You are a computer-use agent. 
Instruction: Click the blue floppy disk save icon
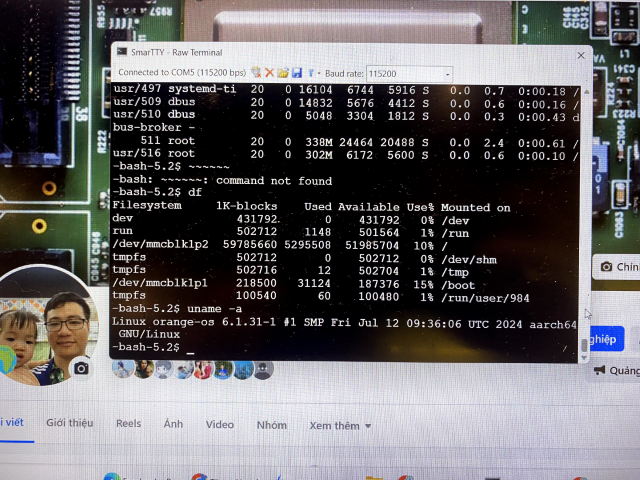coord(296,73)
